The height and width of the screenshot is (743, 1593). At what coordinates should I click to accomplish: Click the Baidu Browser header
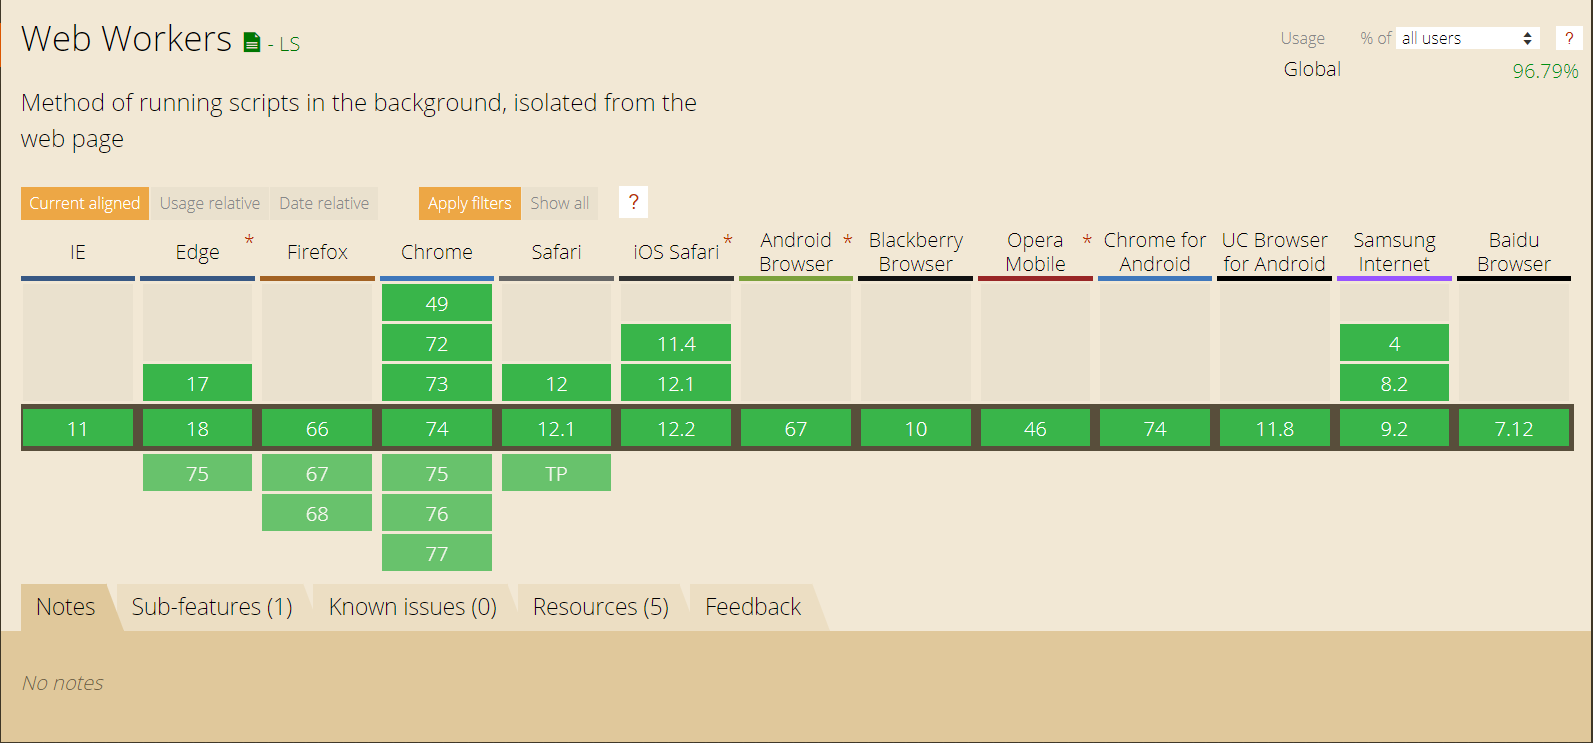(1514, 252)
